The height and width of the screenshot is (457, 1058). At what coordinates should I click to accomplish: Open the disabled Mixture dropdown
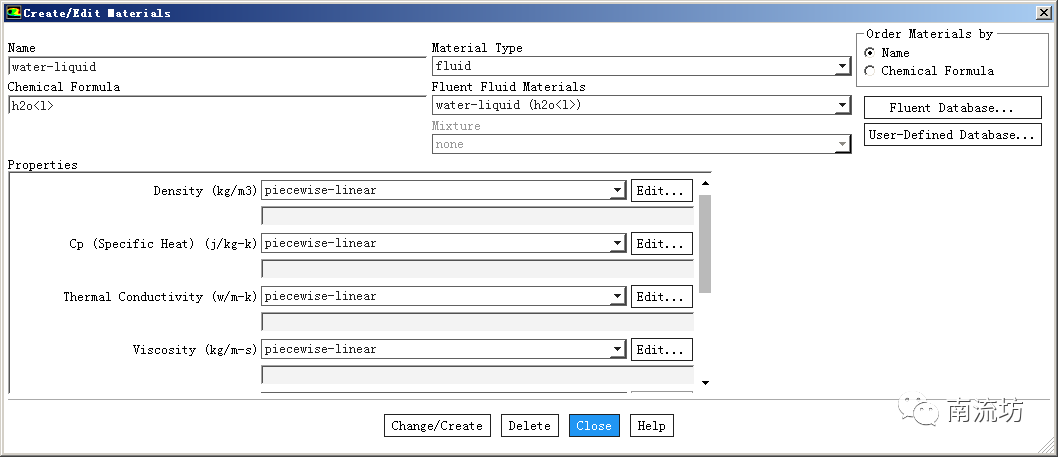(641, 144)
